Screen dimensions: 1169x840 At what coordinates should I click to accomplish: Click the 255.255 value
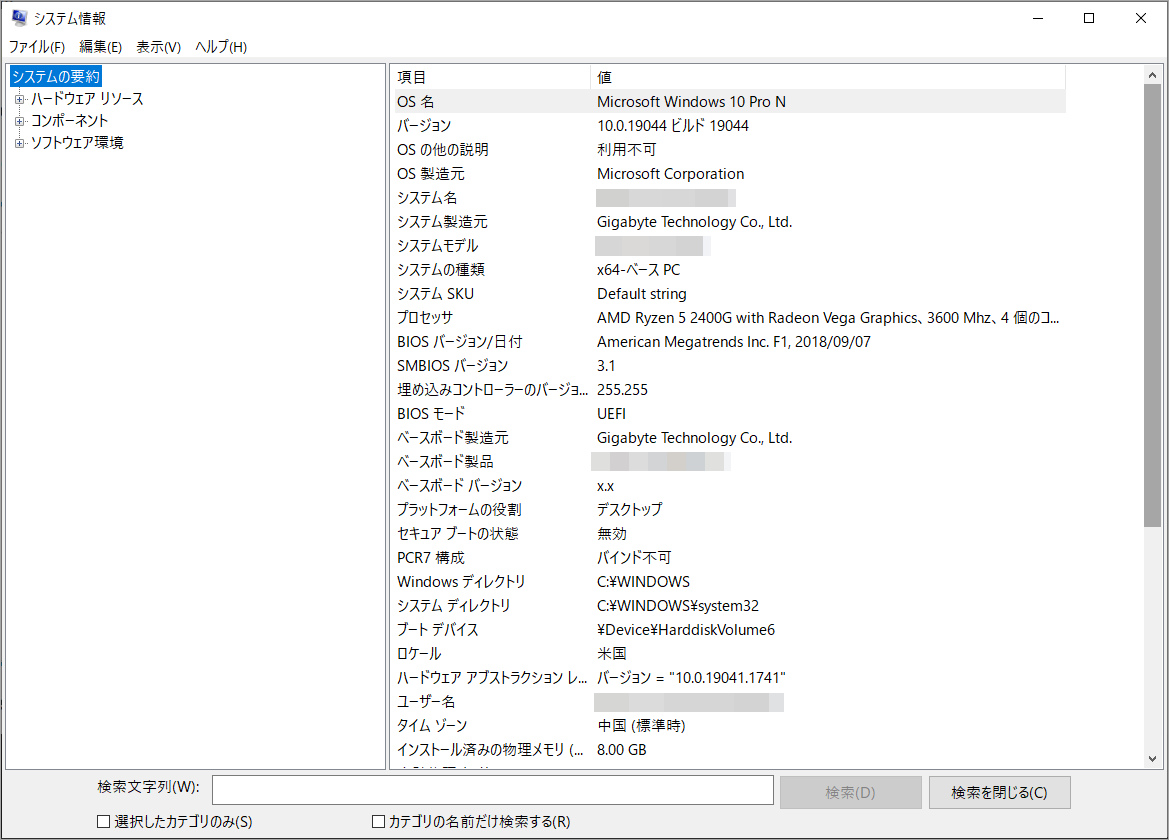click(x=623, y=390)
